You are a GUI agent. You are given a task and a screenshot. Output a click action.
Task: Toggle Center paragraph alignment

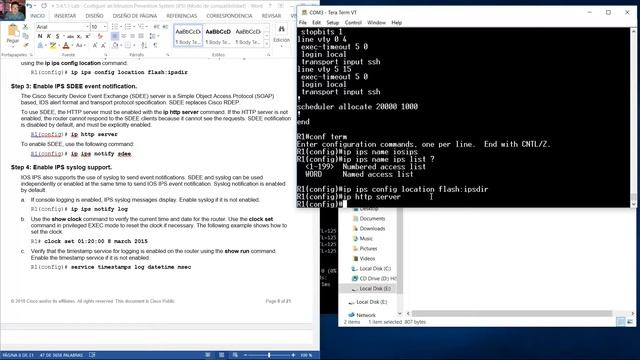click(x=124, y=36)
